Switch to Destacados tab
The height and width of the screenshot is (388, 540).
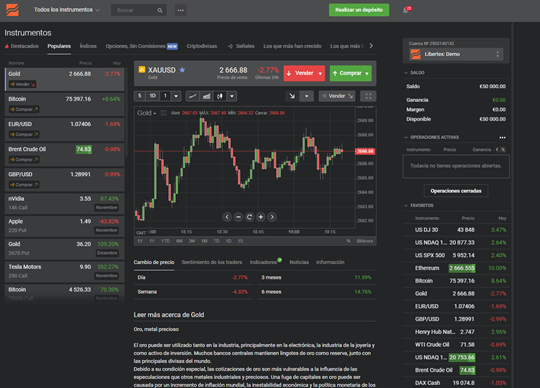coord(22,46)
